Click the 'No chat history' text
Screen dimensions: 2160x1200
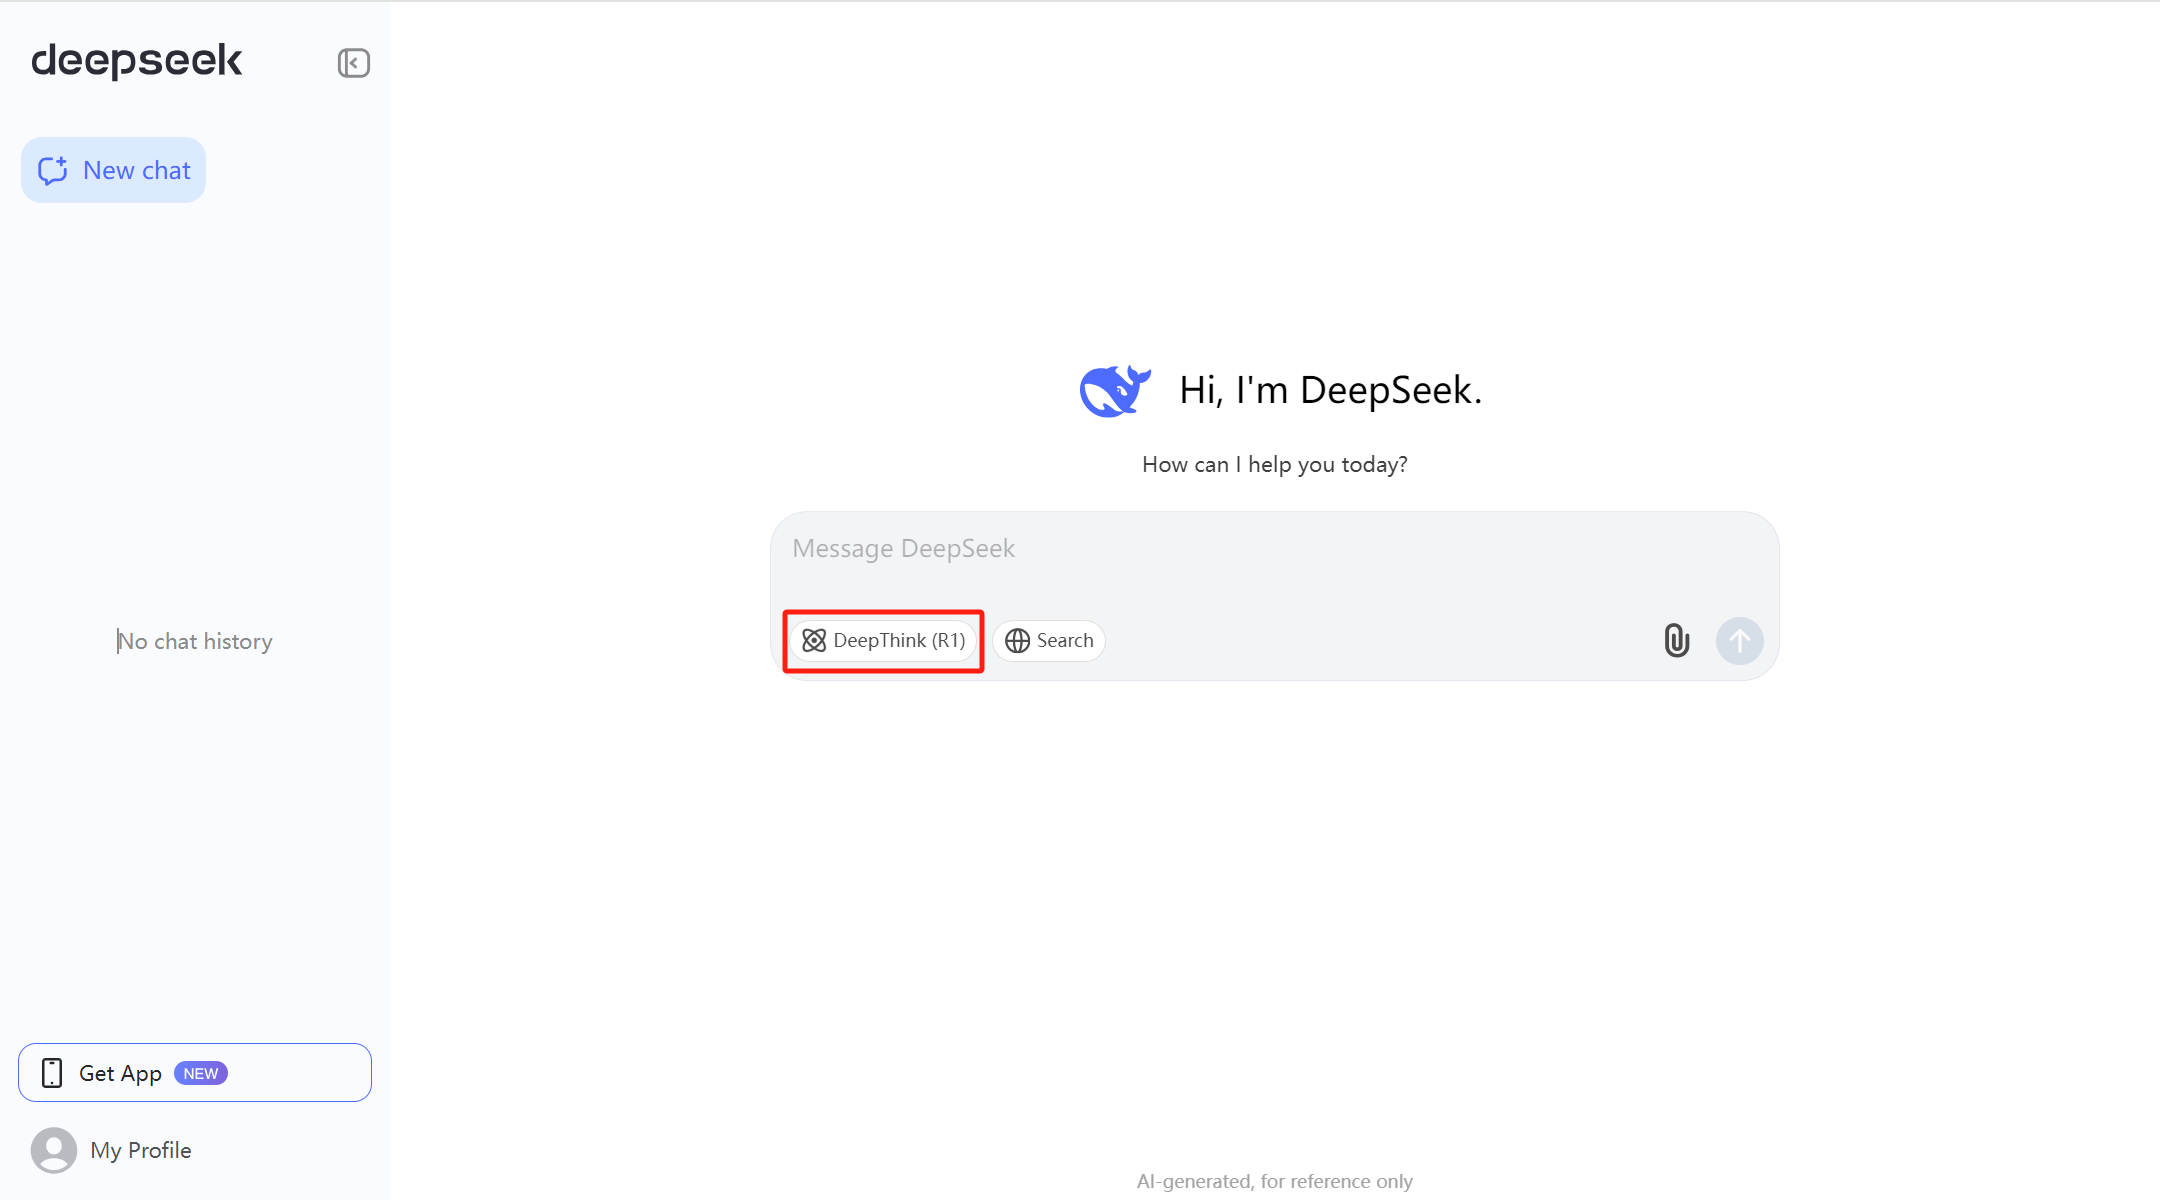tap(195, 641)
